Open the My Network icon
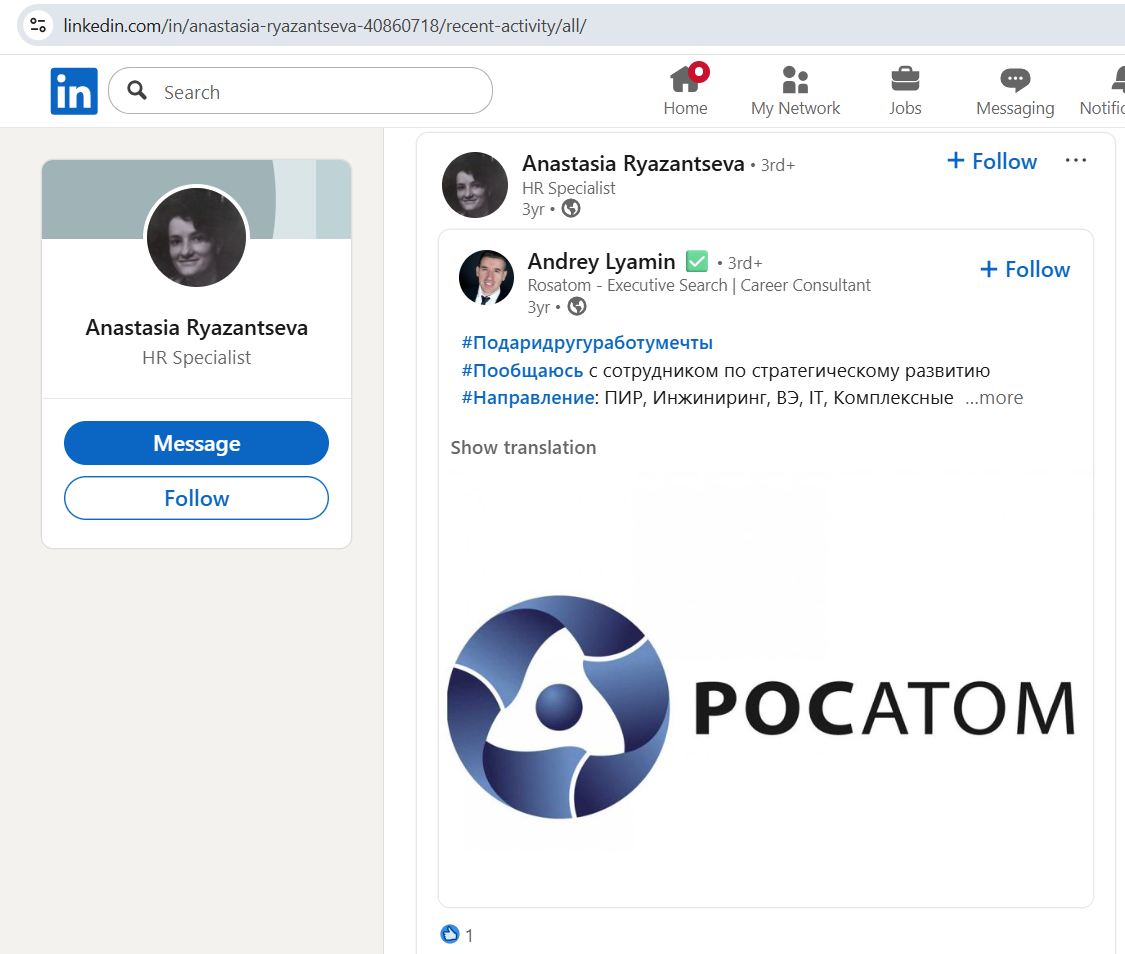The height and width of the screenshot is (954, 1125). (795, 80)
